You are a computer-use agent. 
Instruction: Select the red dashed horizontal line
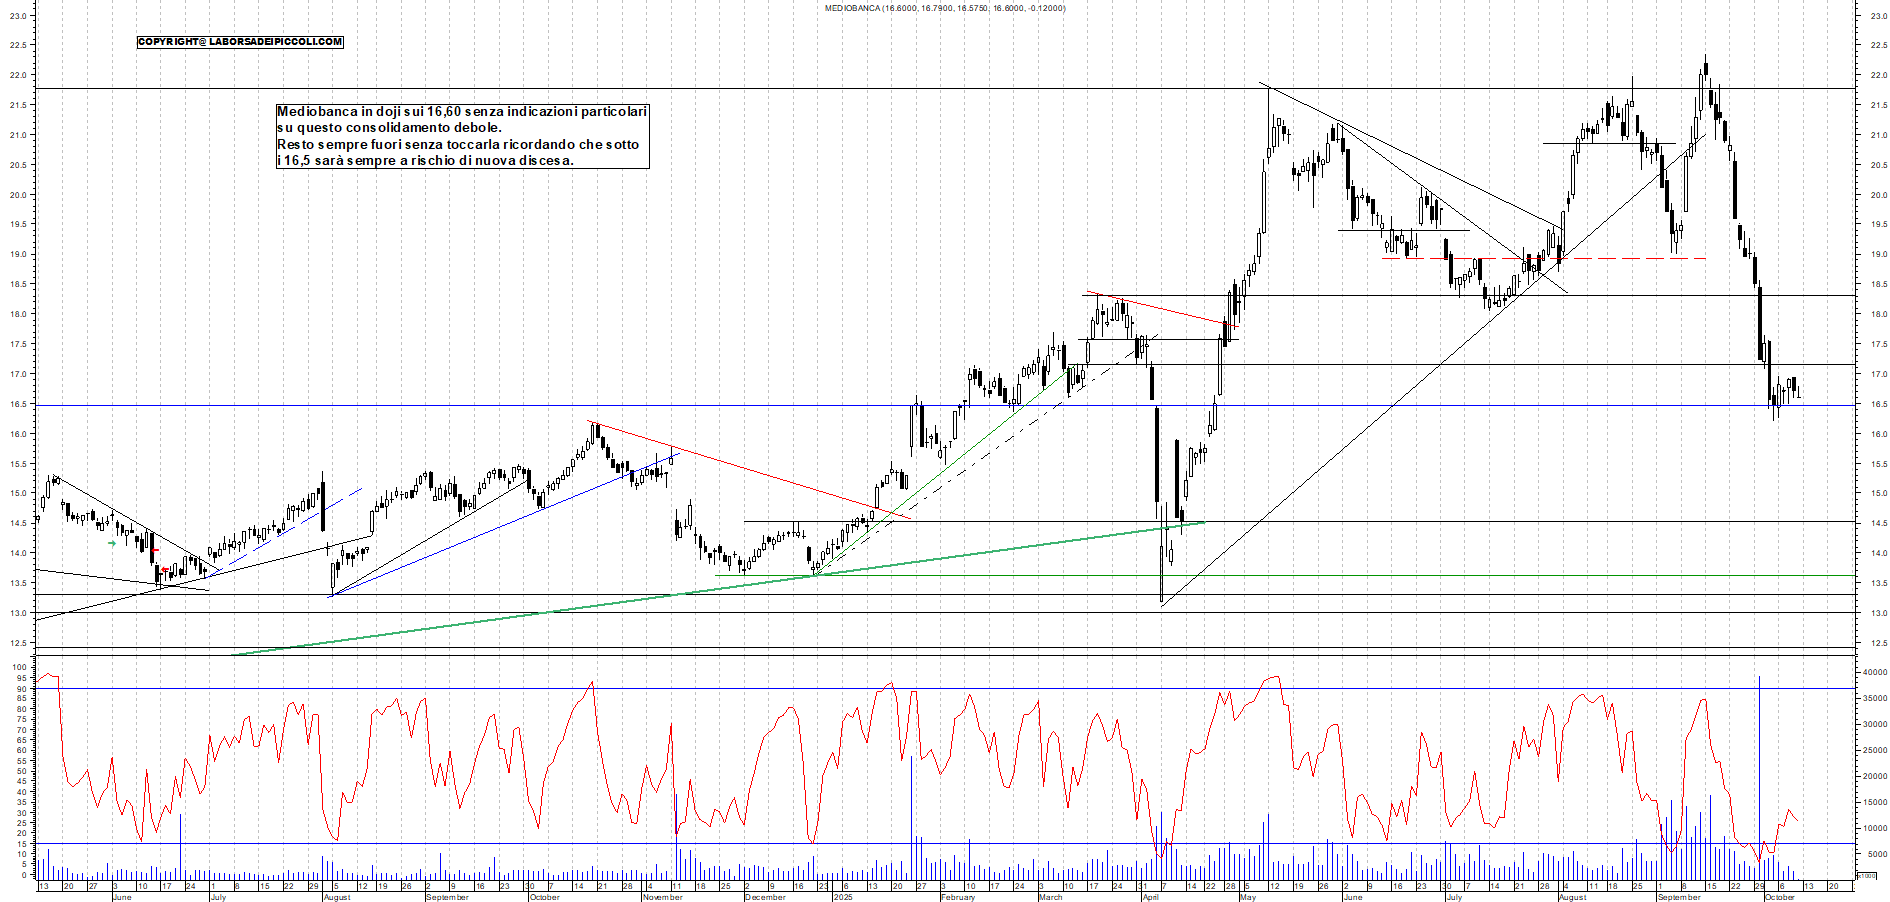(1600, 259)
